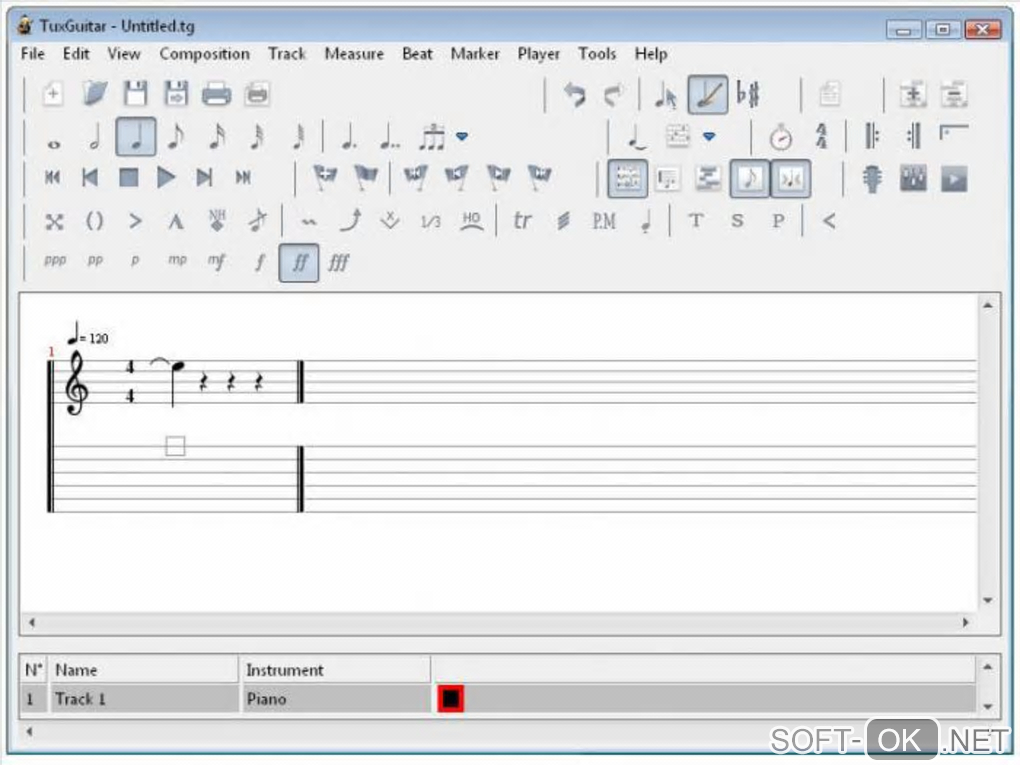This screenshot has width=1020, height=765.
Task: Toggle dead note X effect
Action: pos(54,221)
